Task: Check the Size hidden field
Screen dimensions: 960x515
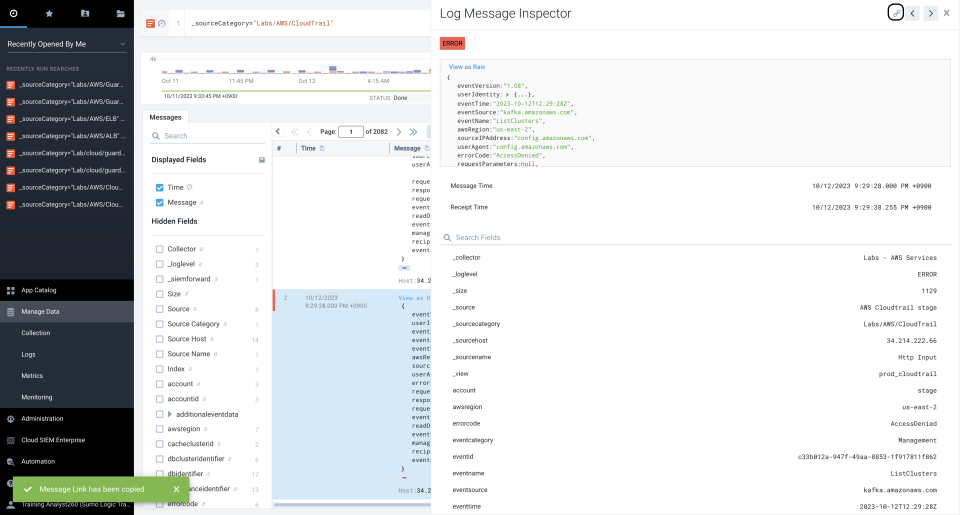Action: tap(160, 294)
